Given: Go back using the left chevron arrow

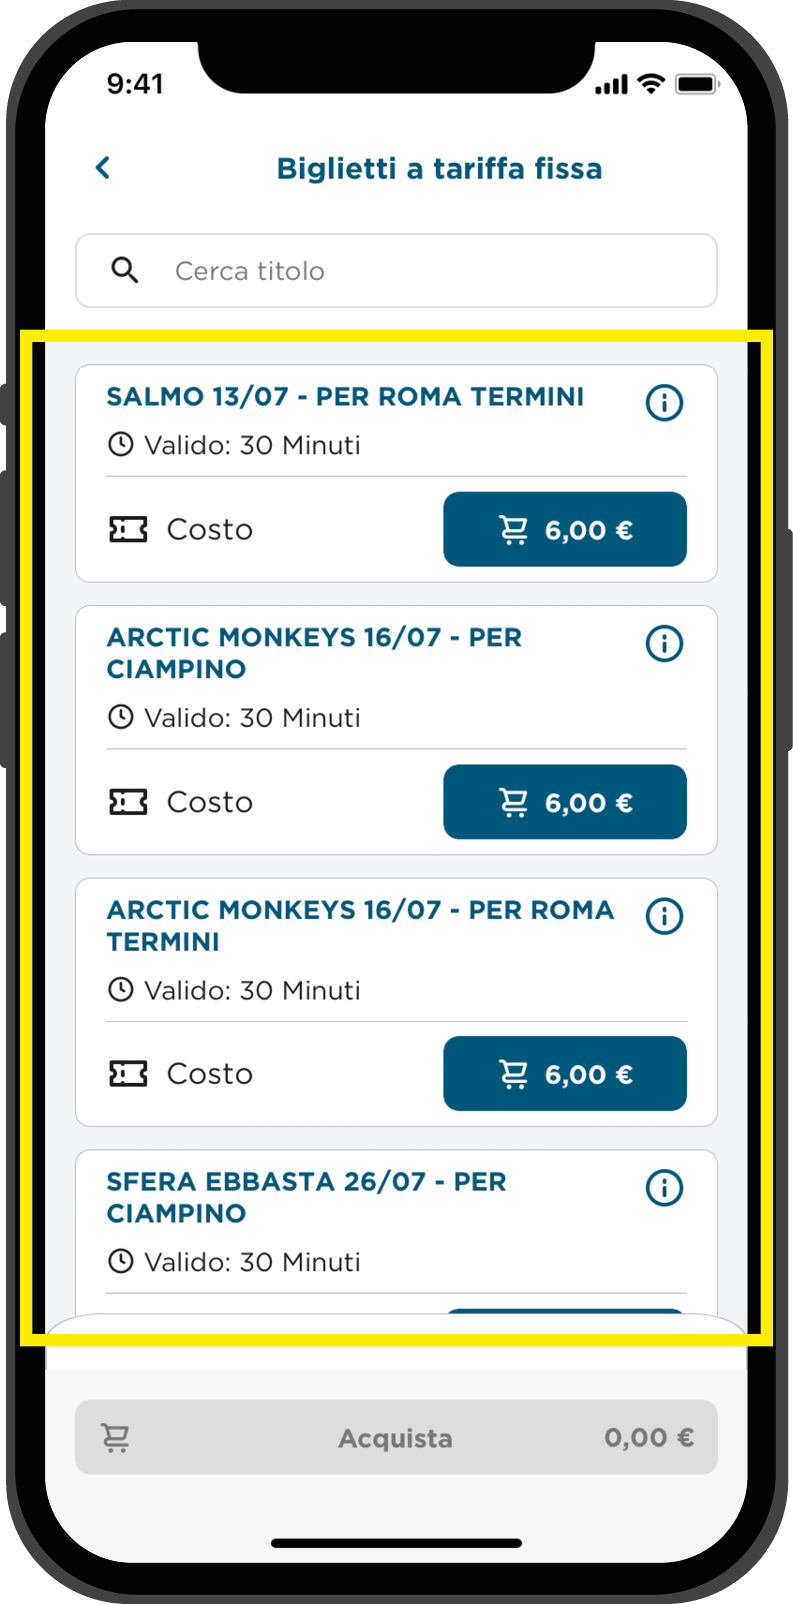Looking at the screenshot, I should [102, 168].
